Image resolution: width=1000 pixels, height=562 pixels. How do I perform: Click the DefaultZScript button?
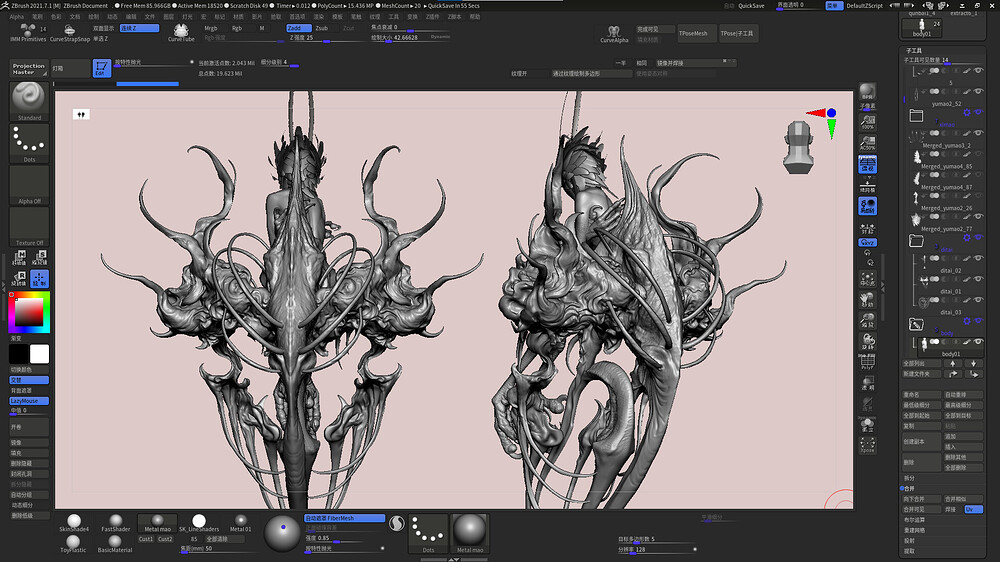(x=864, y=6)
